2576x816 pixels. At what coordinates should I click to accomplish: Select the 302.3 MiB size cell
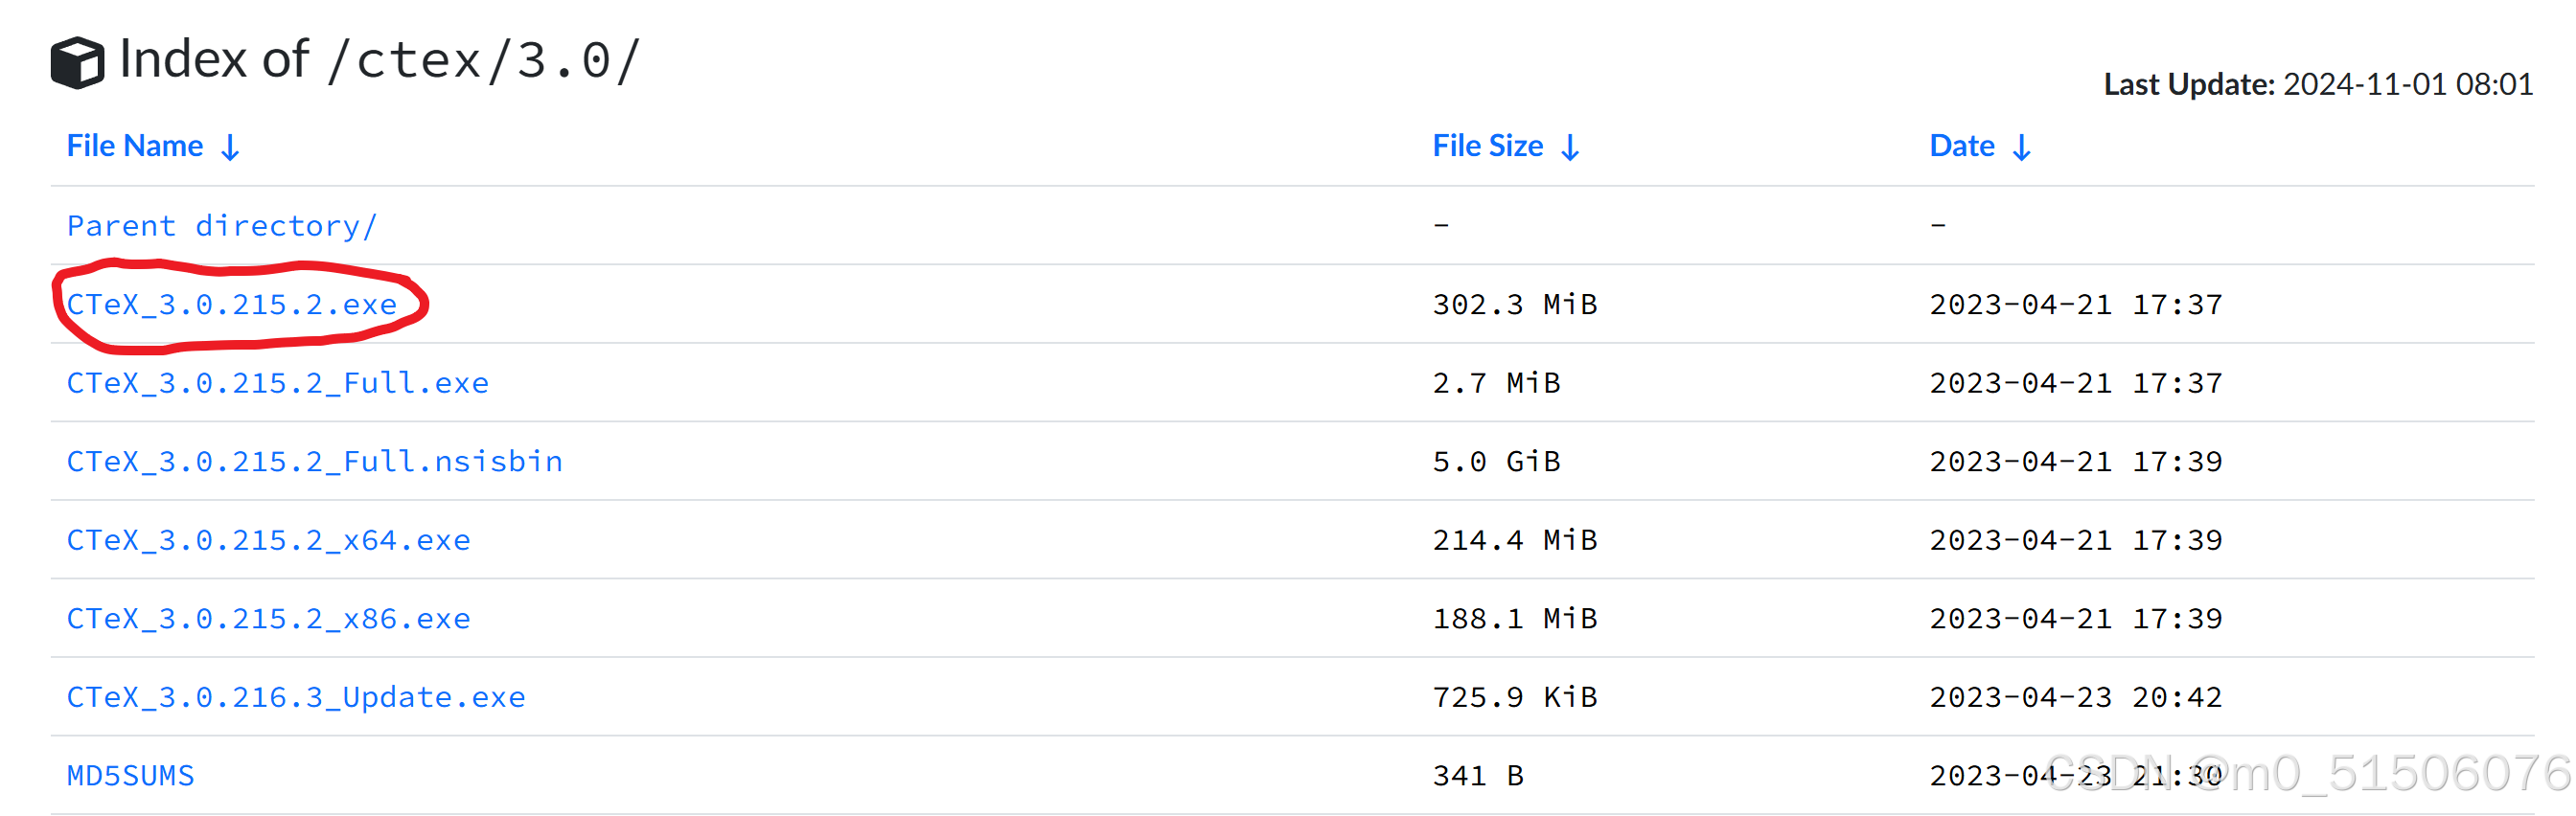[x=1515, y=304]
